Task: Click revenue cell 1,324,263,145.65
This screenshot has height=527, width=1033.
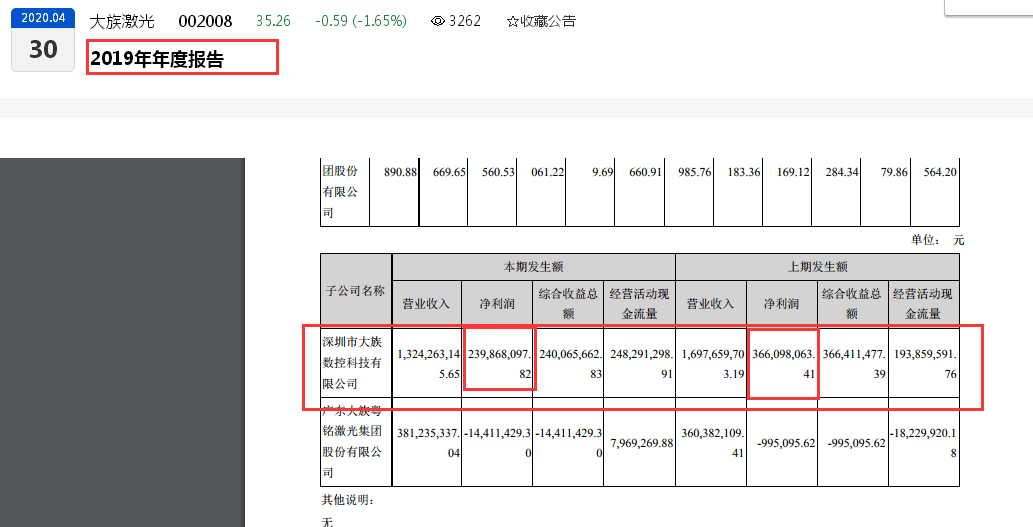Action: [x=427, y=362]
